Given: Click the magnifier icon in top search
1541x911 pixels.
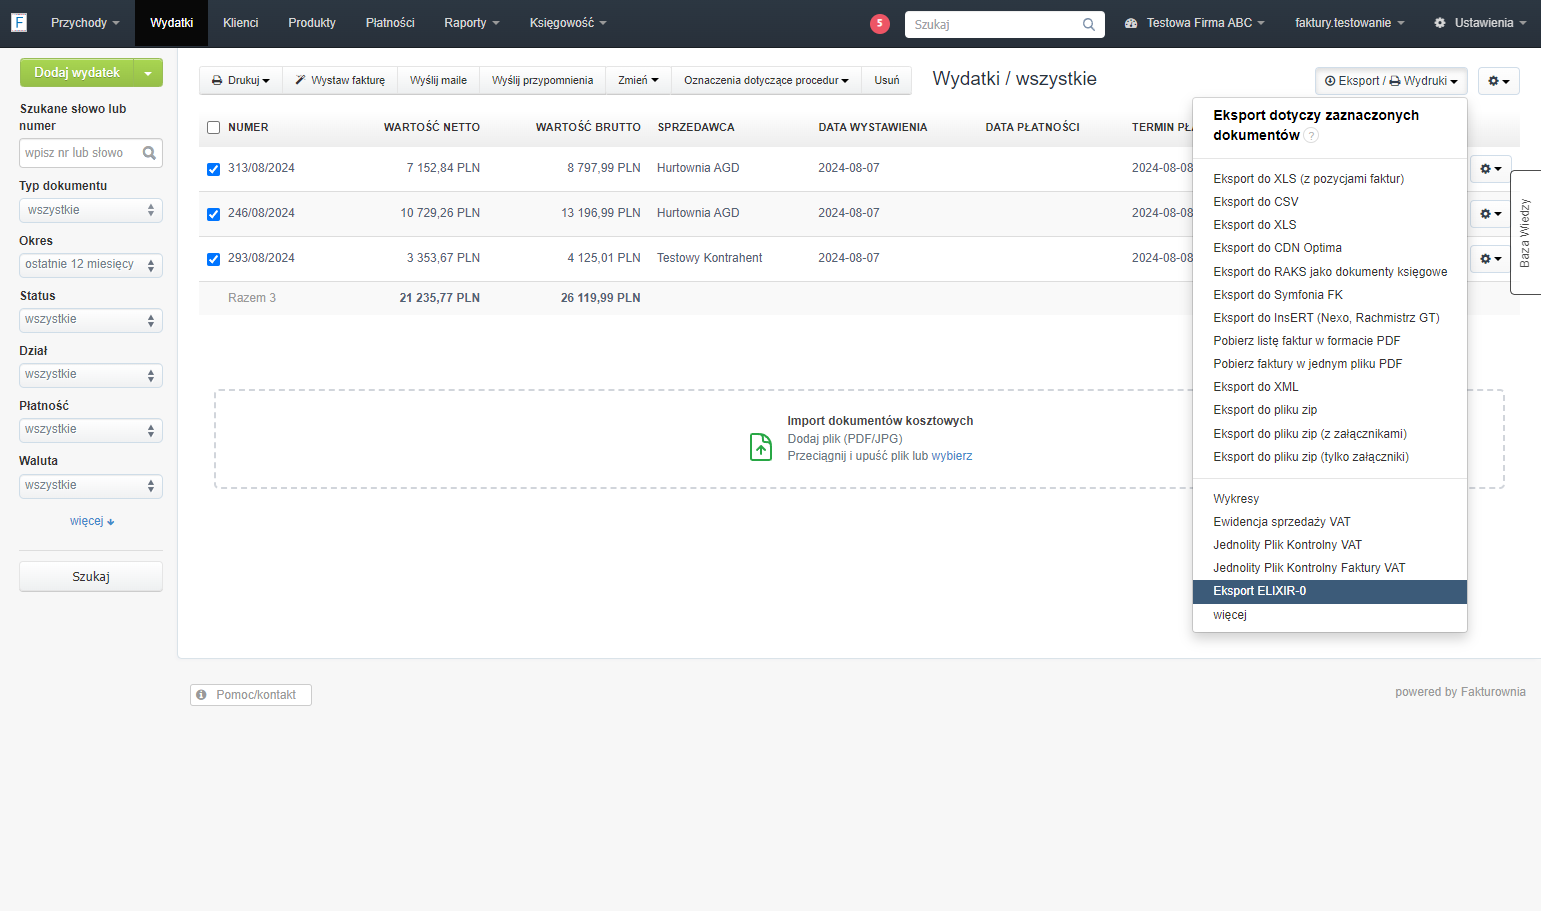Looking at the screenshot, I should click(x=1089, y=25).
